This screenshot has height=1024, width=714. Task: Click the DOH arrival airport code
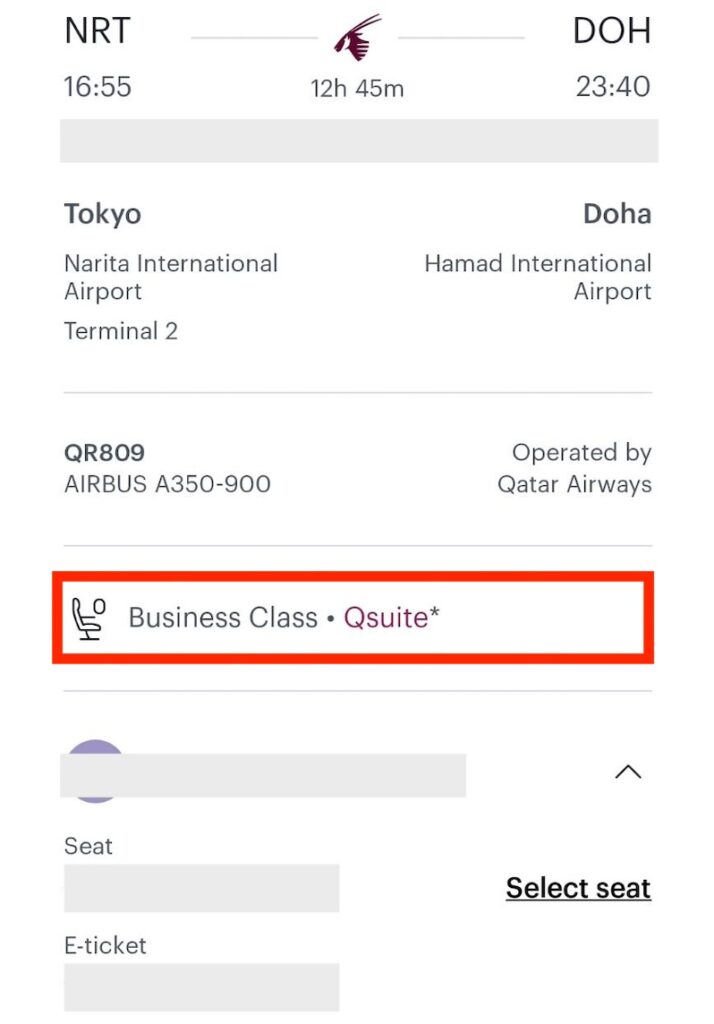click(x=611, y=31)
